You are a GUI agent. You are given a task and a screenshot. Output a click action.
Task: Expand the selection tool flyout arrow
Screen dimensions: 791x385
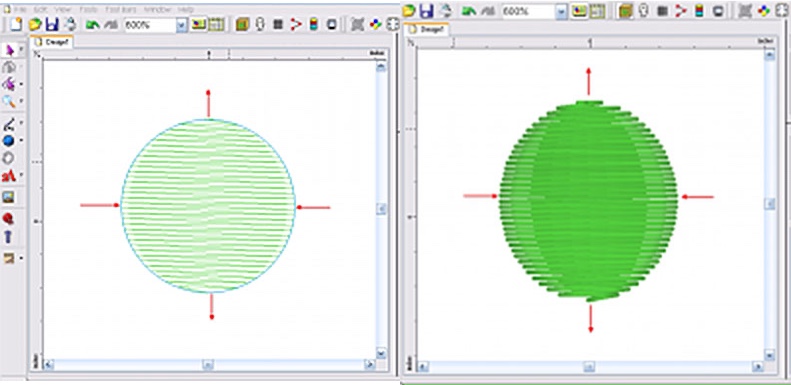tap(21, 50)
